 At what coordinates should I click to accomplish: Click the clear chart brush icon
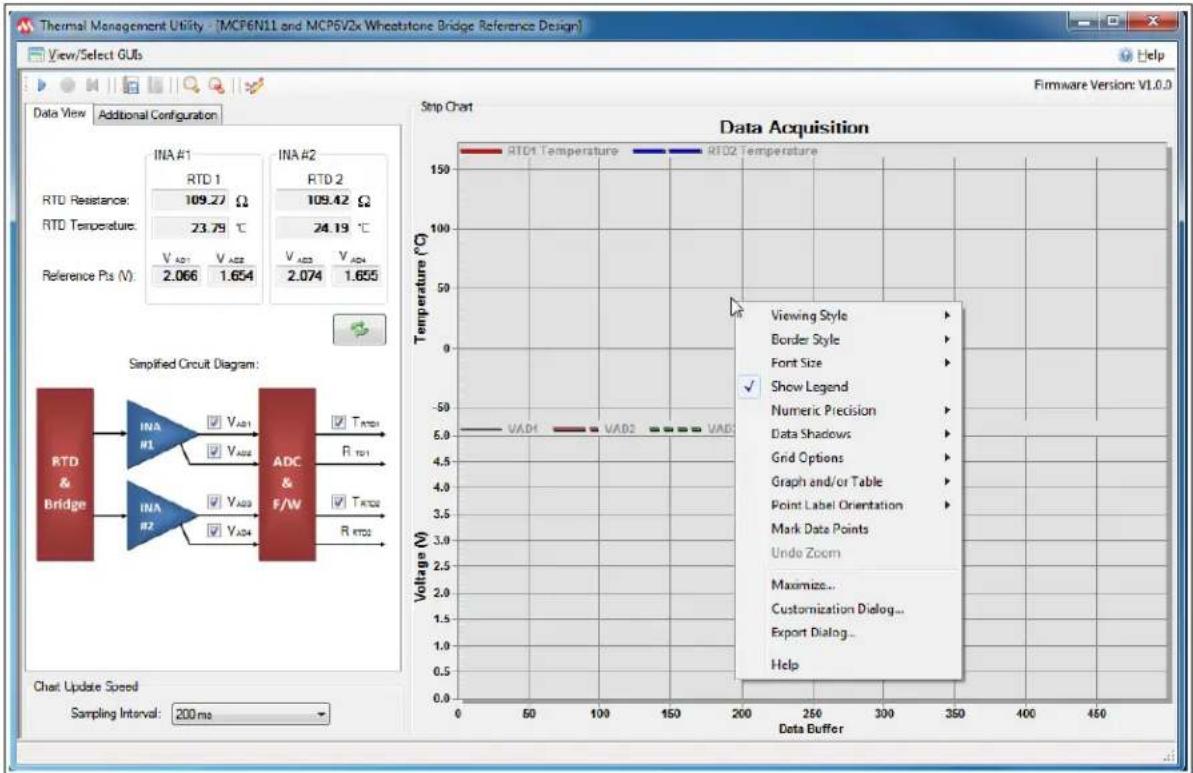(254, 85)
